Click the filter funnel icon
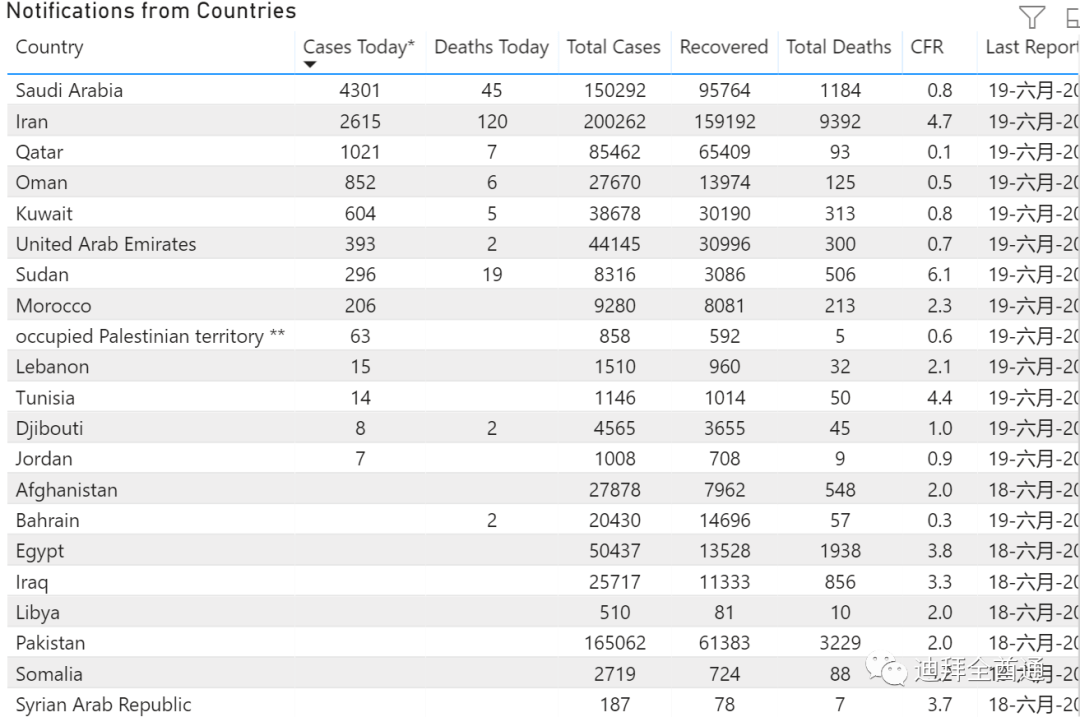Image resolution: width=1080 pixels, height=717 pixels. (x=1032, y=18)
